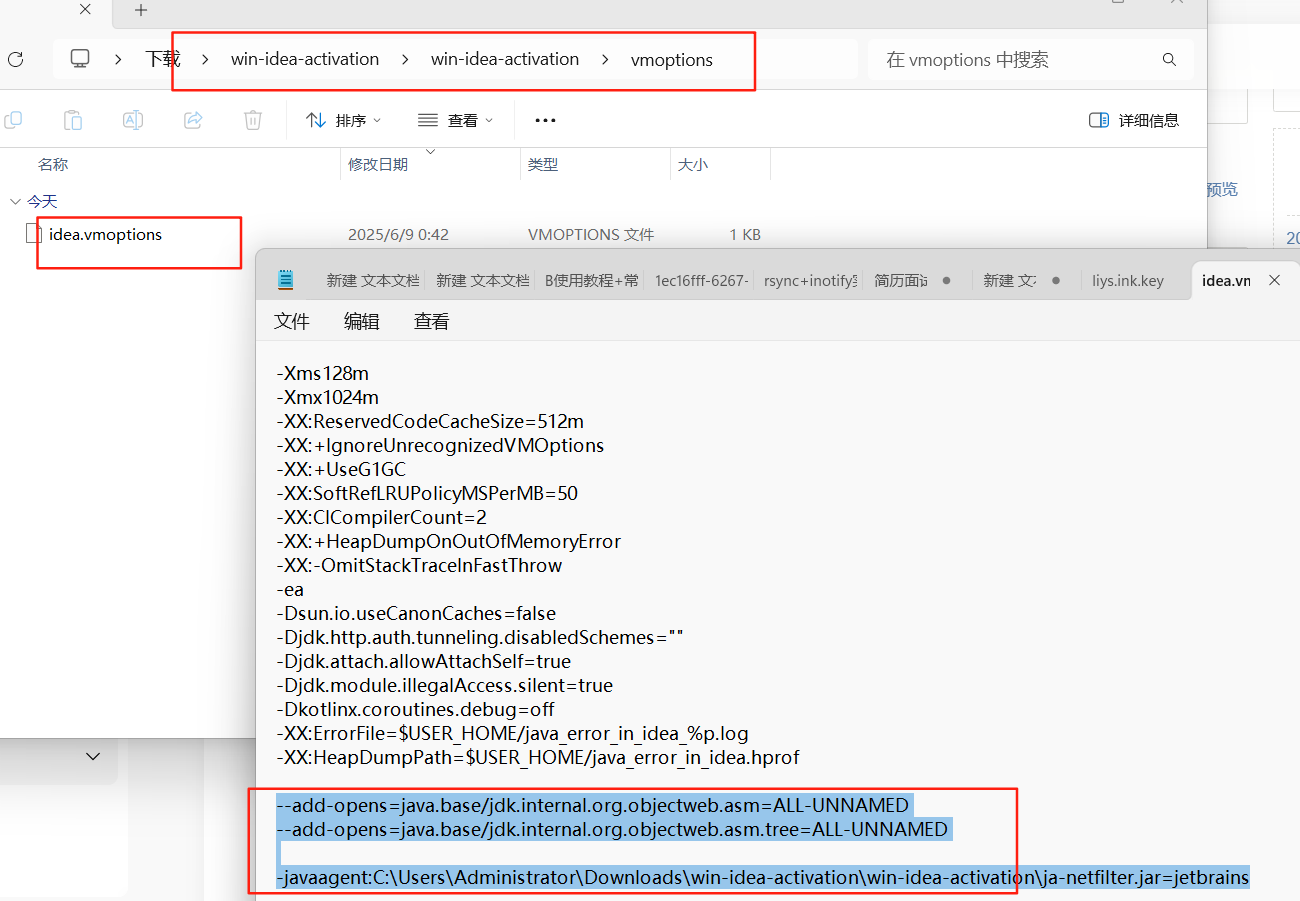Expand chevron between the two win-idea-activation breadcrumbs
This screenshot has width=1300, height=901.
pyautogui.click(x=405, y=59)
